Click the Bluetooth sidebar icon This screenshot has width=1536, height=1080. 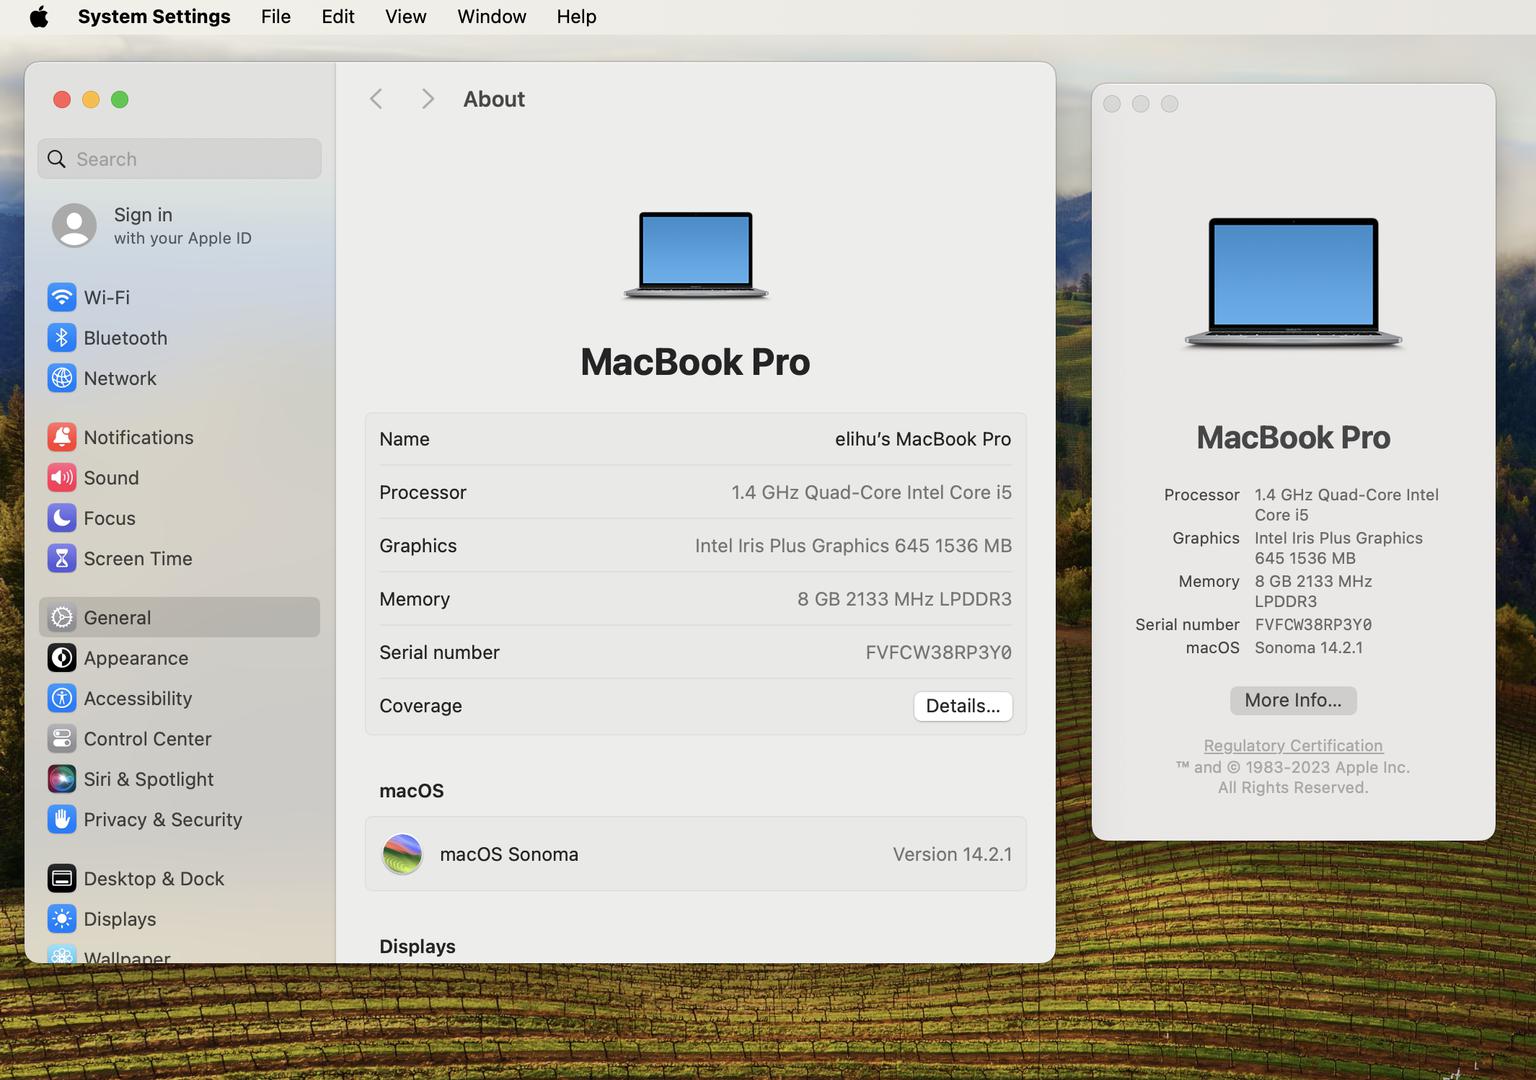click(x=61, y=338)
